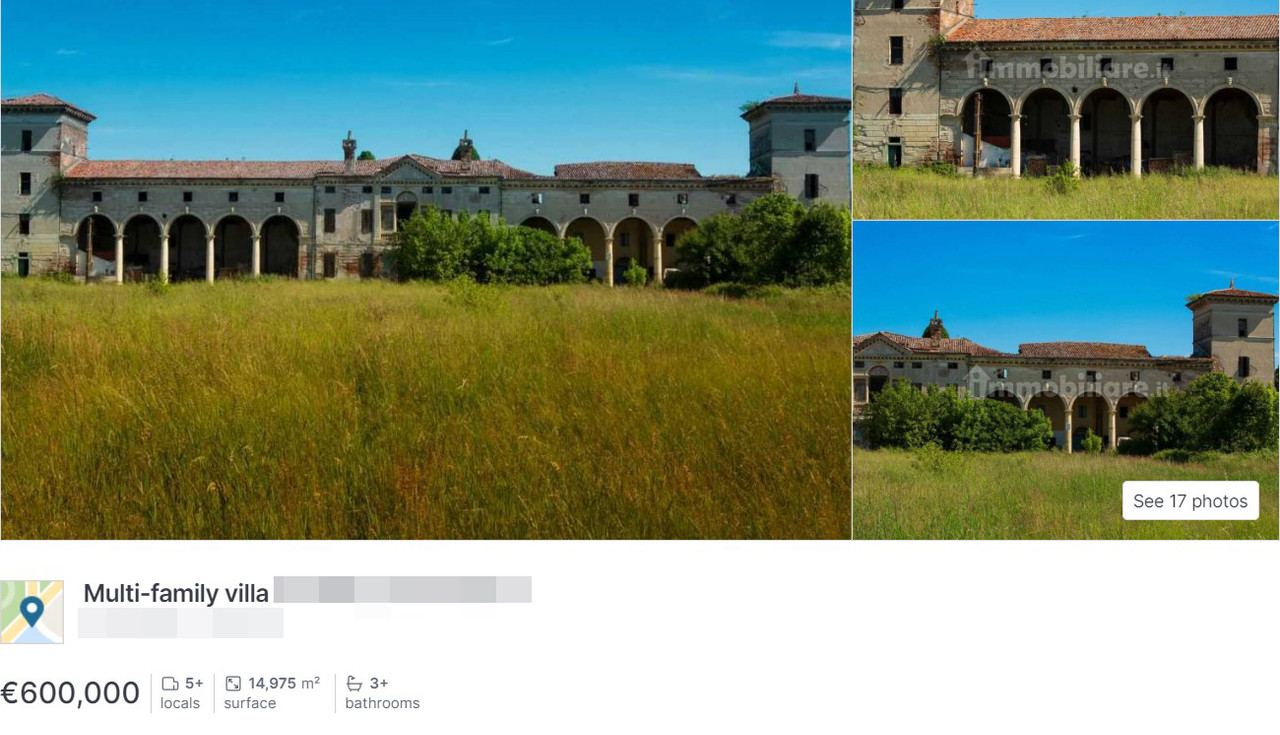Click the 14,975 m² surface value
The image size is (1280, 735).
point(284,684)
